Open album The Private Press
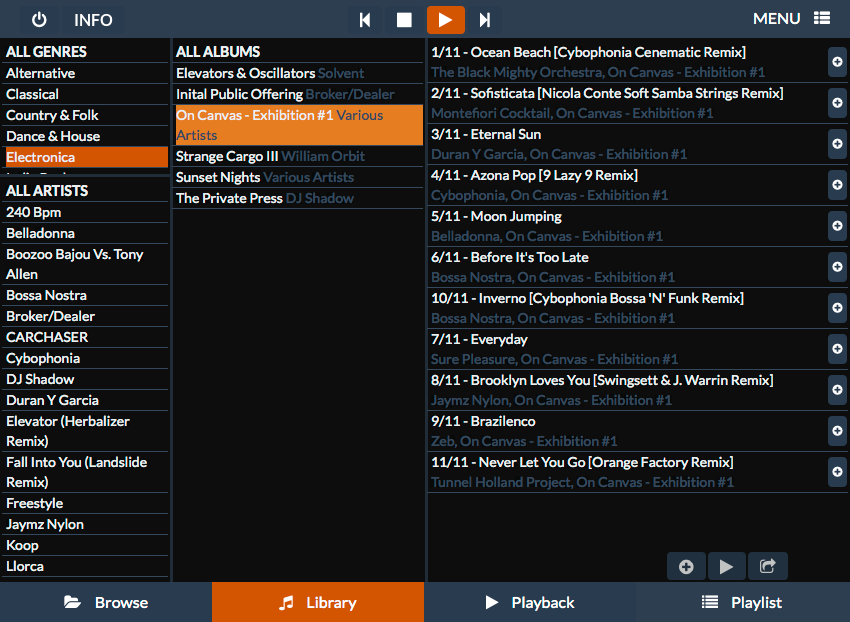Screen dimensions: 850x622 [x=299, y=198]
